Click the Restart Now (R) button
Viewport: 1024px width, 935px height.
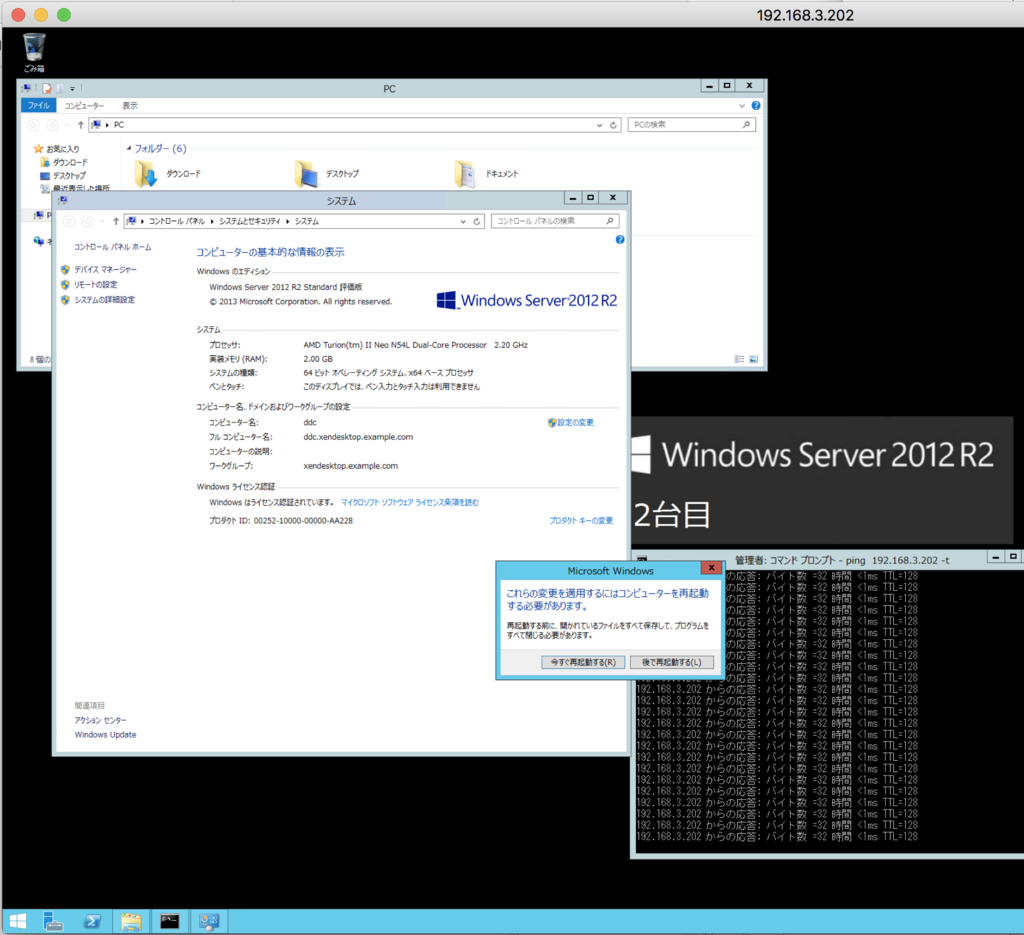pos(583,662)
